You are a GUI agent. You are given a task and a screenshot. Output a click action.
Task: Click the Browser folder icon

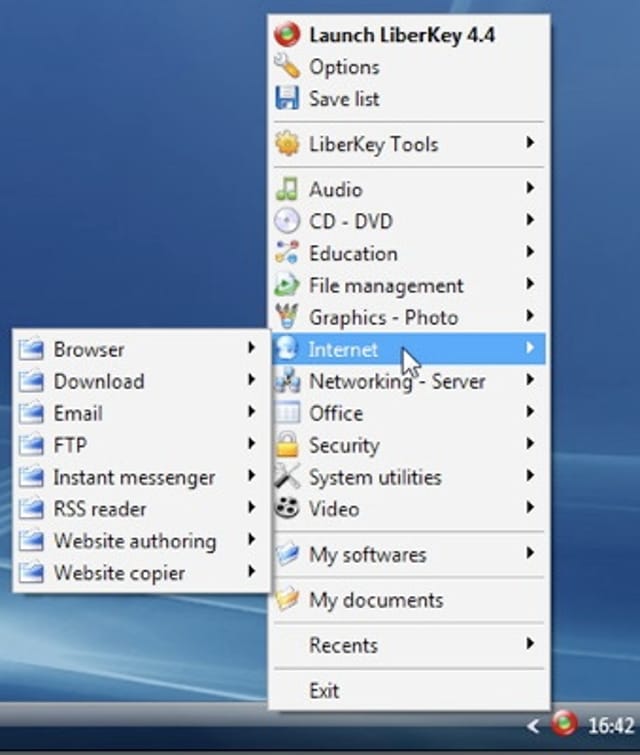tap(31, 349)
